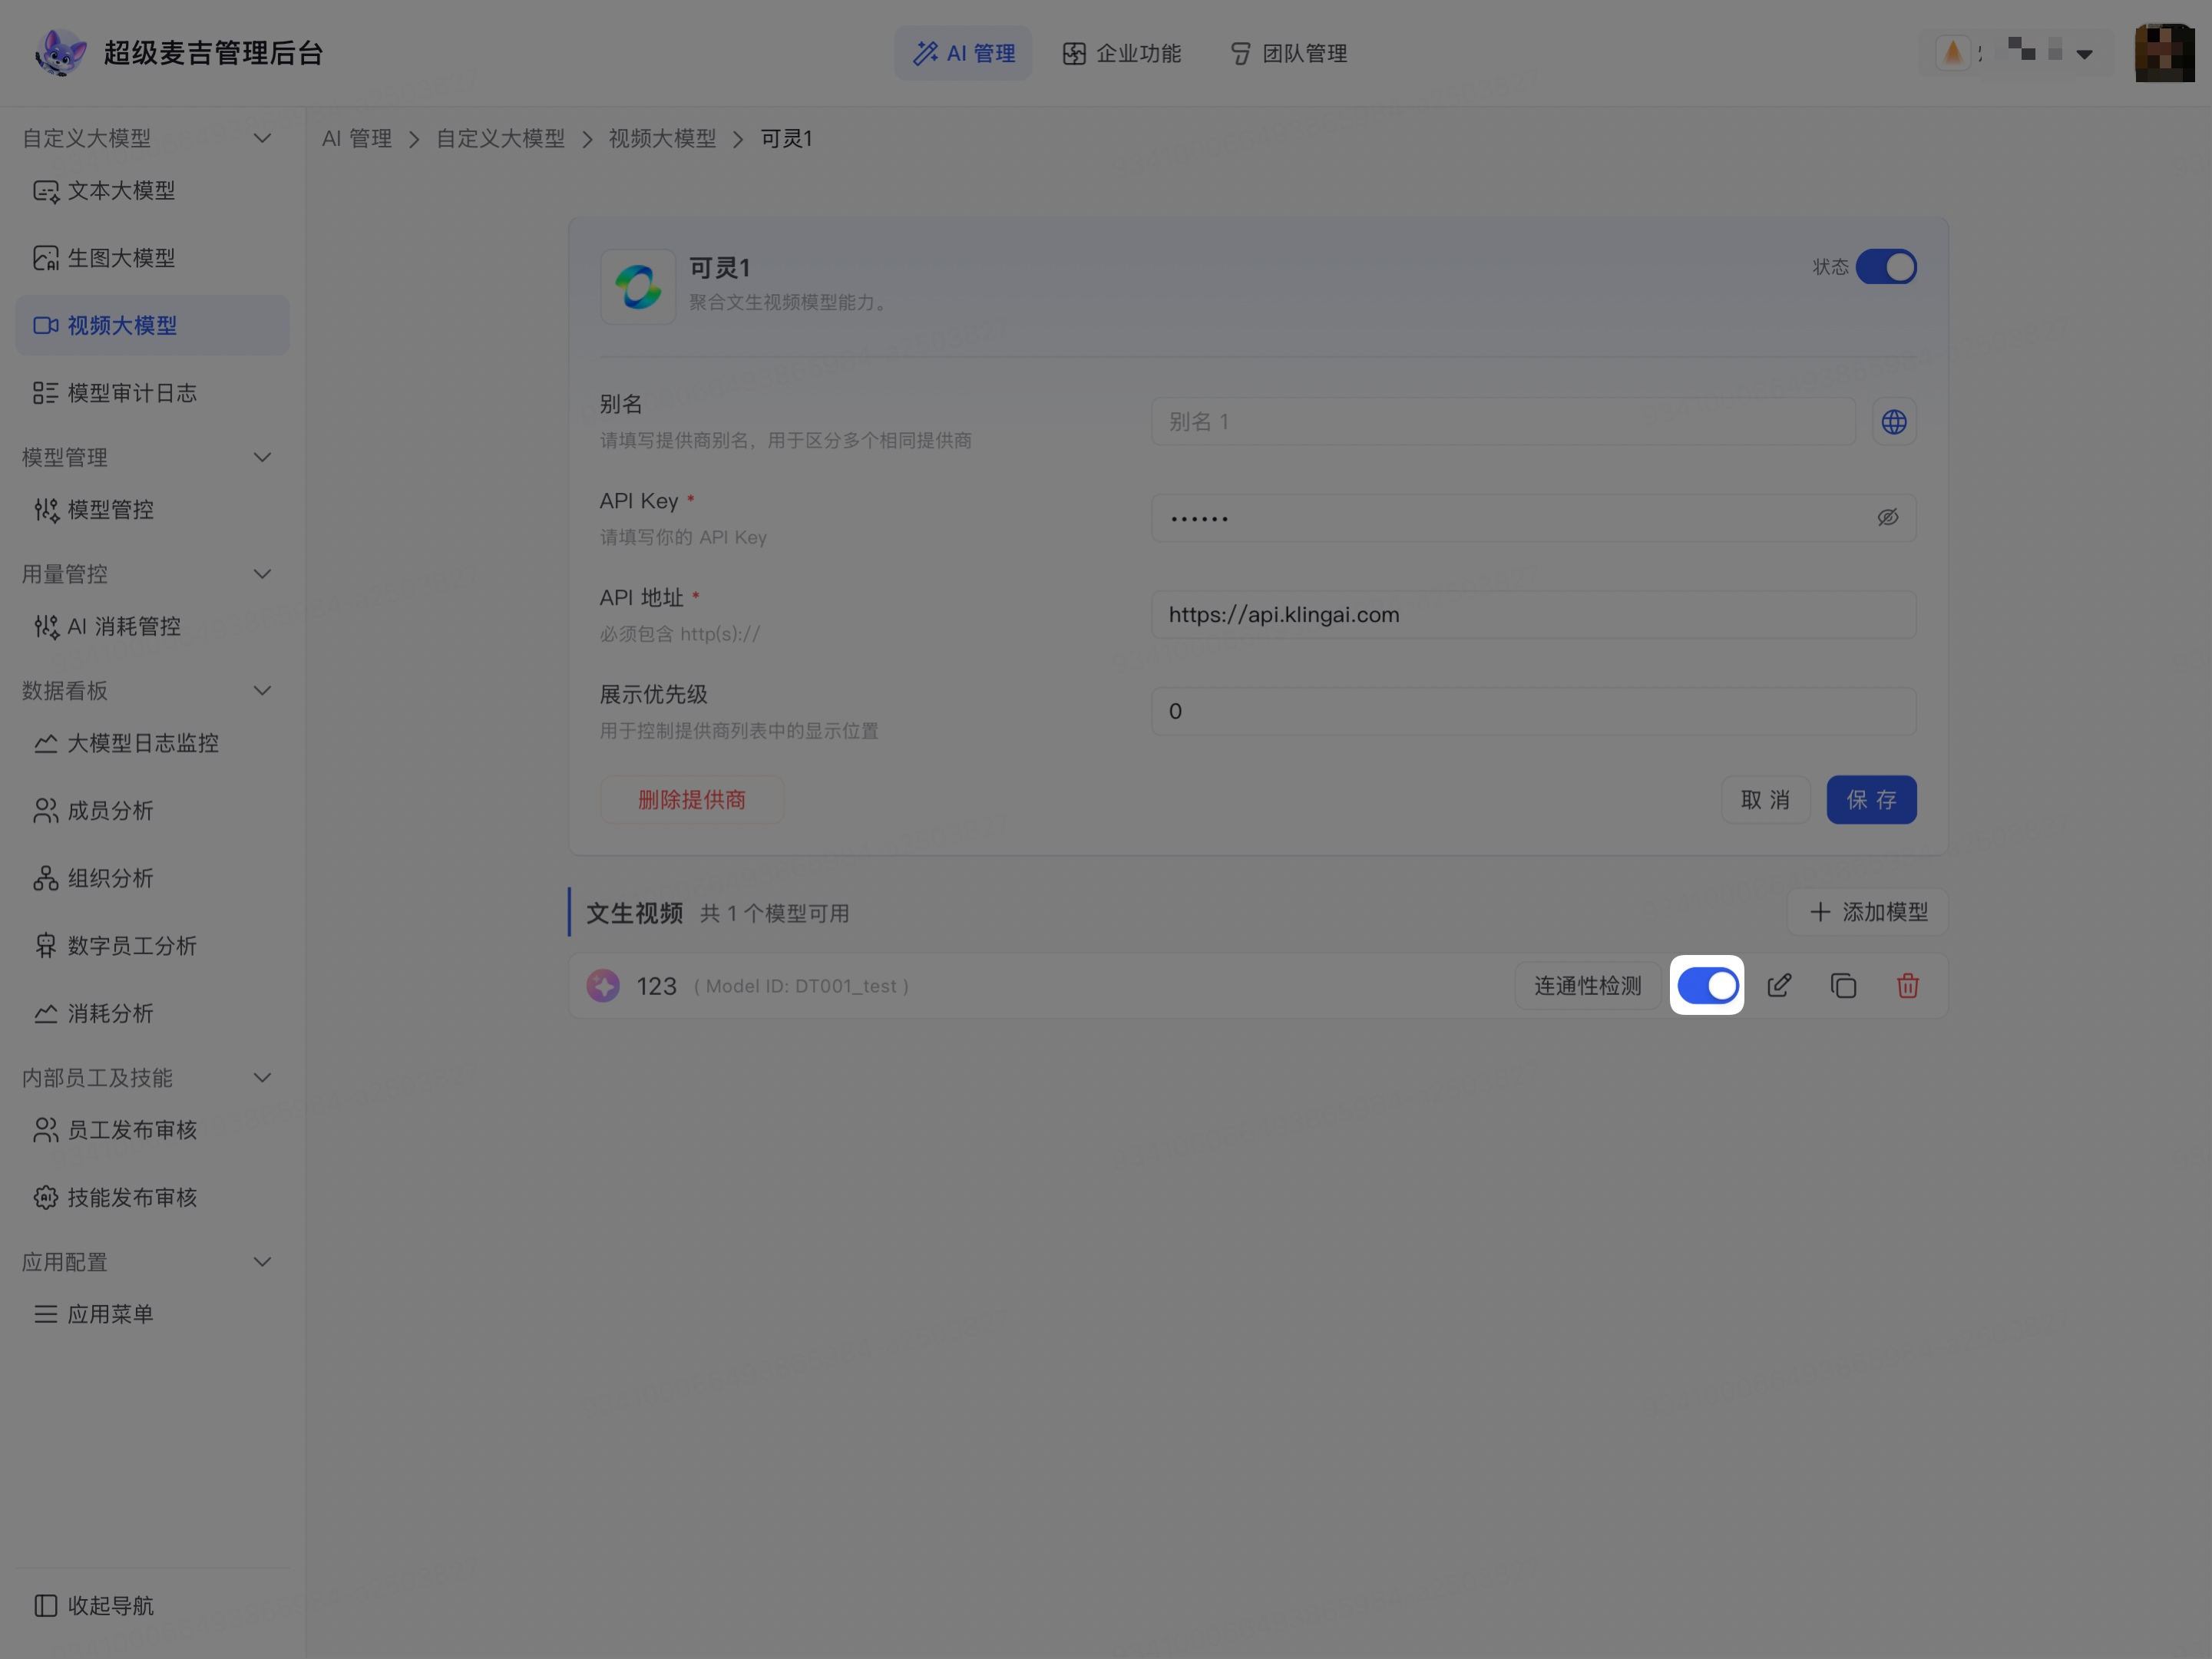The width and height of the screenshot is (2212, 1659).
Task: Show the API Key with the eye icon
Action: [1887, 518]
